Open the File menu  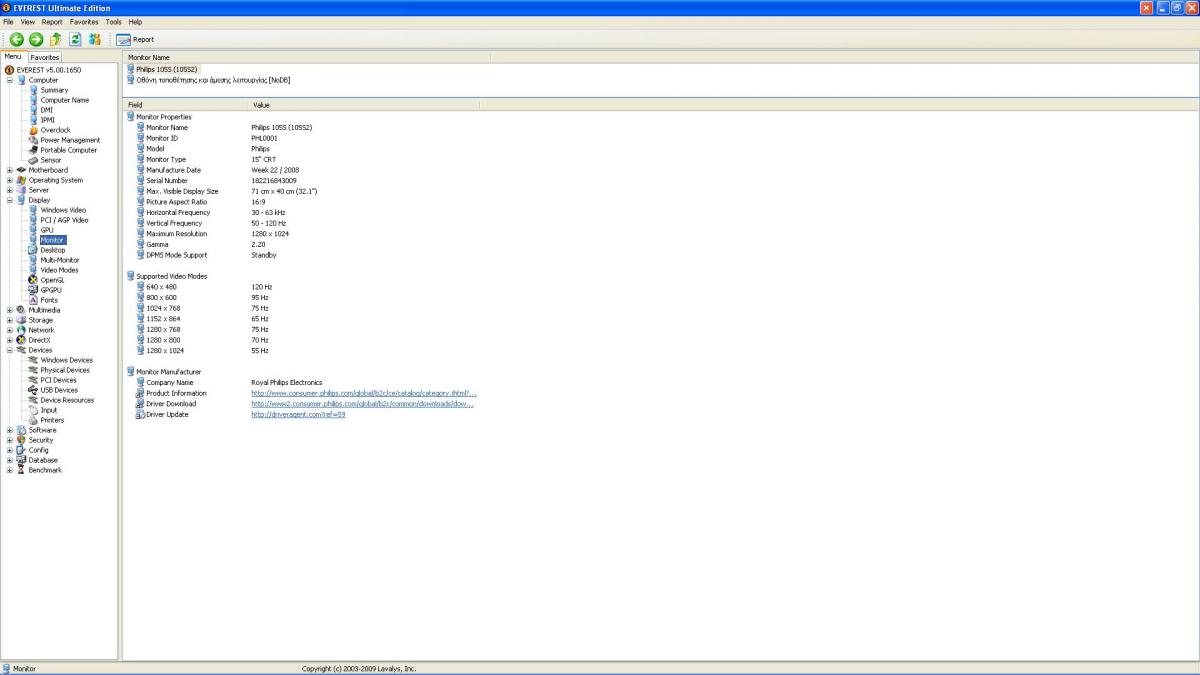click(x=8, y=21)
